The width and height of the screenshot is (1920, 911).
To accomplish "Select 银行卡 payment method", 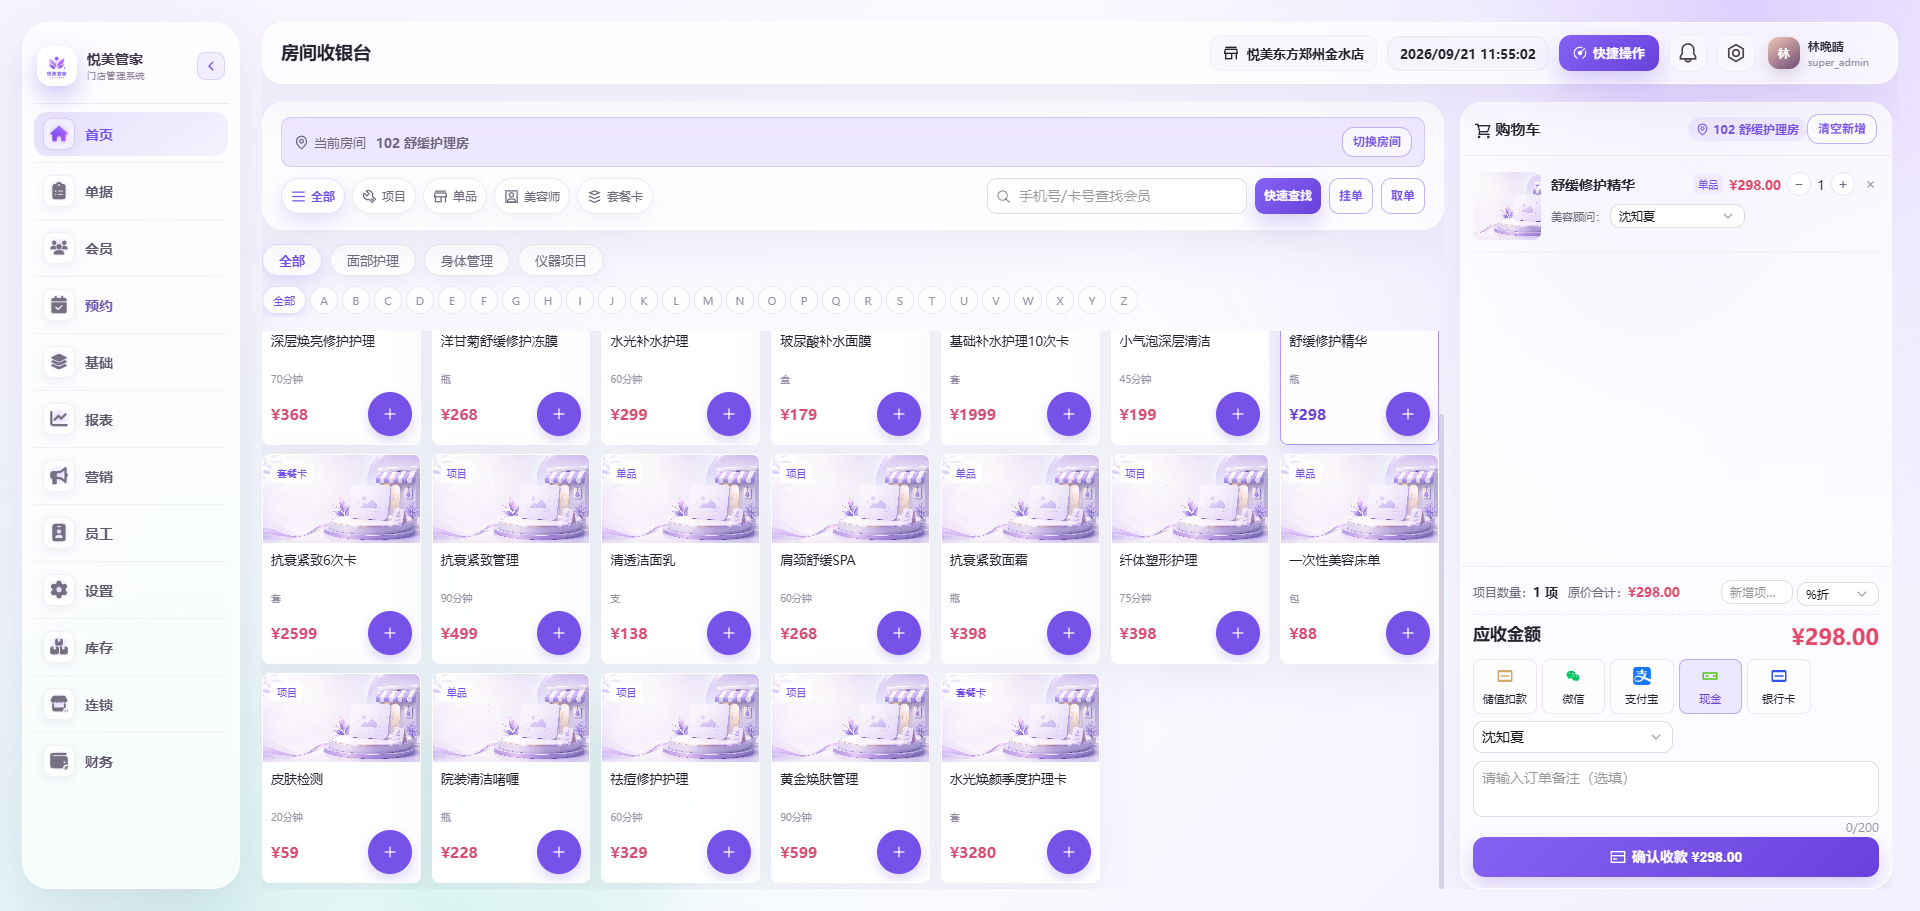I will (x=1778, y=686).
